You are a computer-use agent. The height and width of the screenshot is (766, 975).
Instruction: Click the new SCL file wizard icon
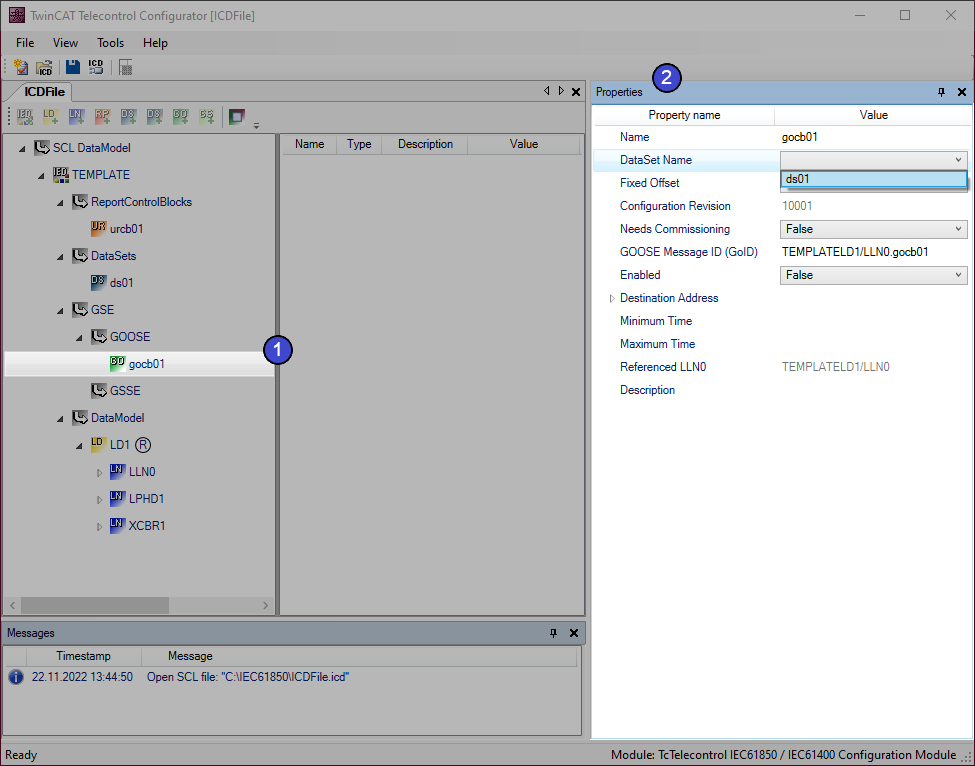(x=21, y=67)
